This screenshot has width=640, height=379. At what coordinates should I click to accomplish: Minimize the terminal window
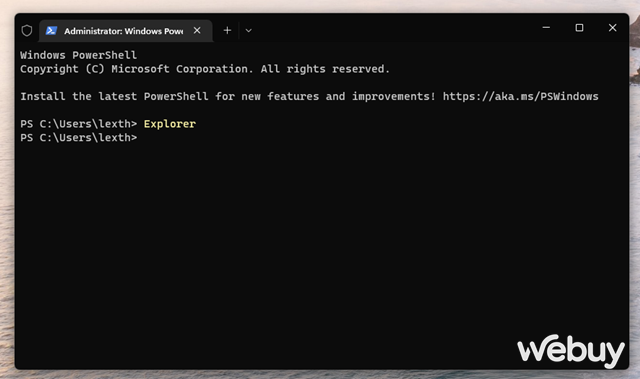[546, 28]
